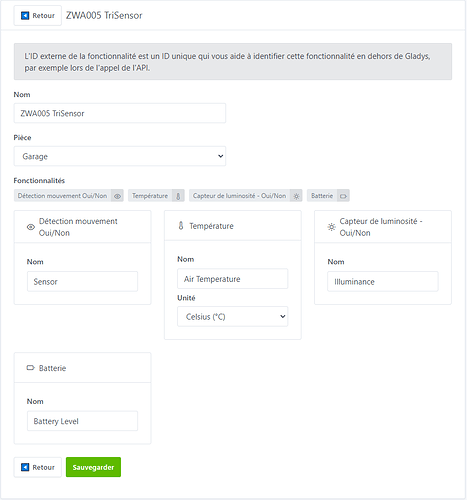This screenshot has width=467, height=500.
Task: Click the Détection mouvement Oui/Non tag
Action: (x=69, y=196)
